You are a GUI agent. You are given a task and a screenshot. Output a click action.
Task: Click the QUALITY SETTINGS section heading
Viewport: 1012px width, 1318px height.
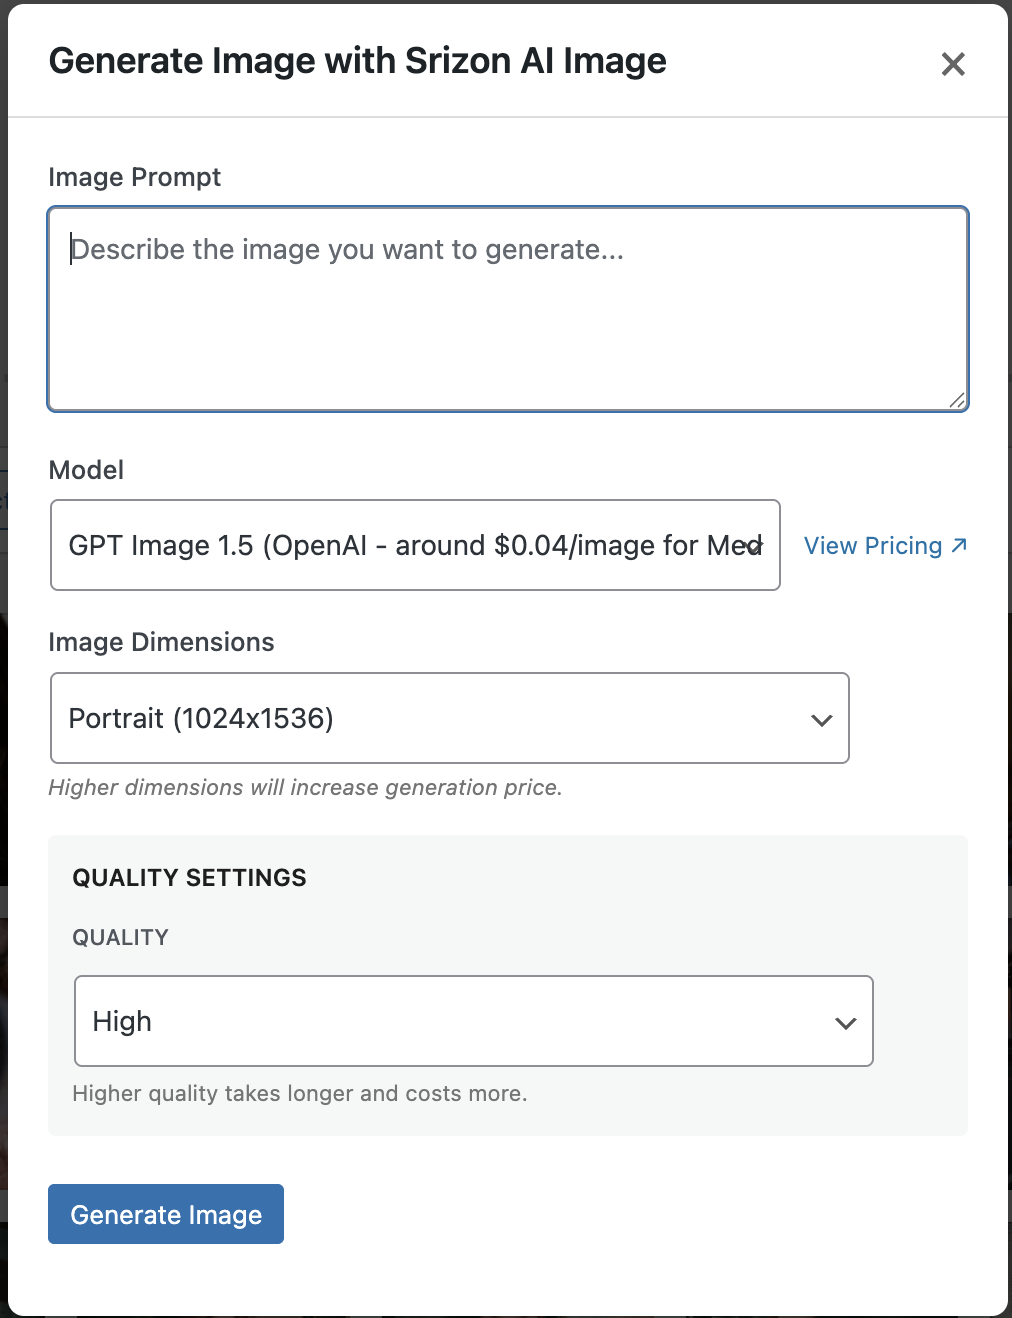tap(189, 877)
